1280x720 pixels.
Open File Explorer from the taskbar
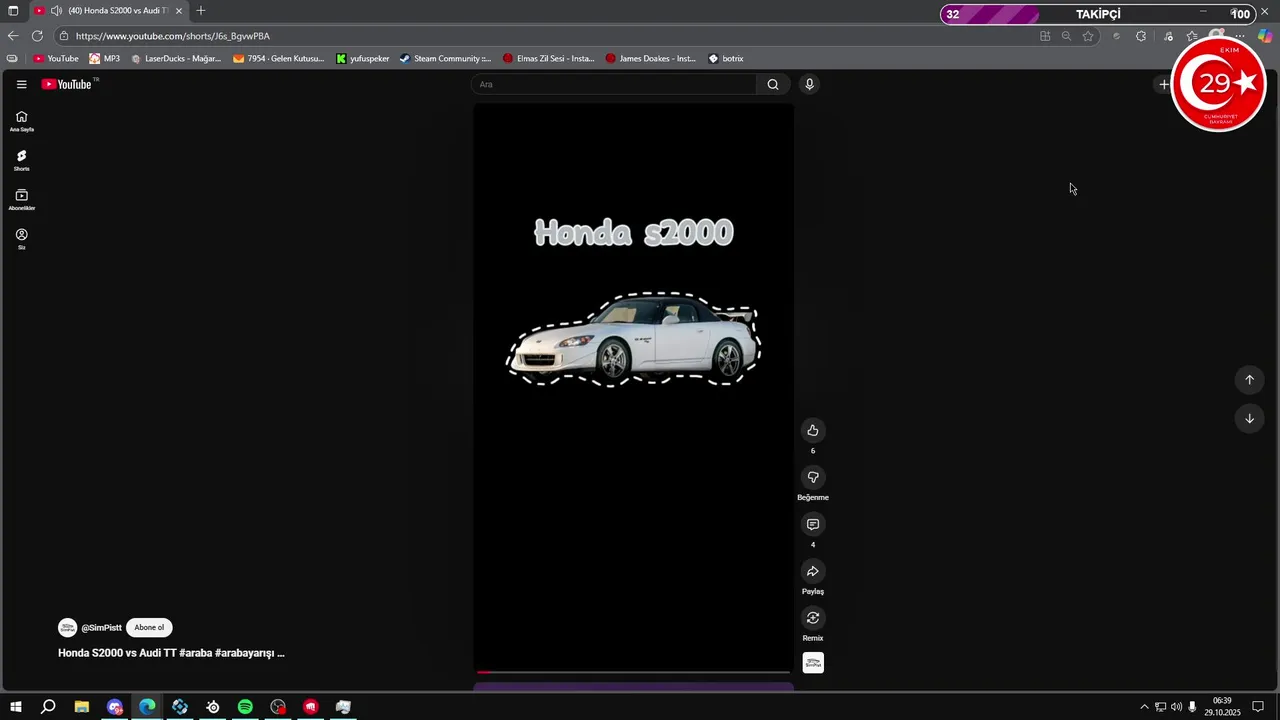(x=82, y=707)
